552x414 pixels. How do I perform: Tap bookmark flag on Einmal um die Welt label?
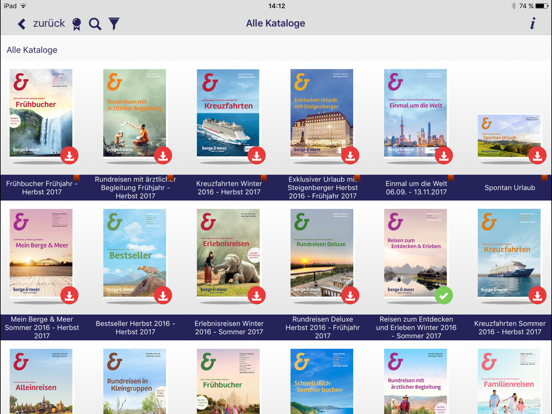451,178
